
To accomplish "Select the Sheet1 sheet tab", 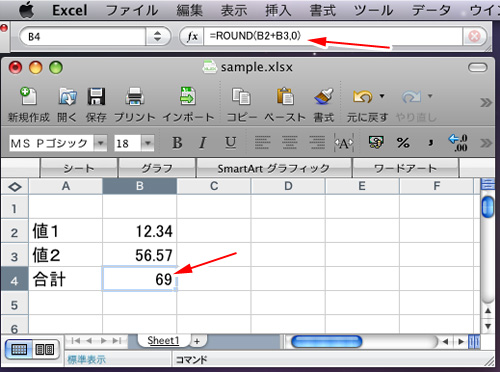I will pos(163,341).
